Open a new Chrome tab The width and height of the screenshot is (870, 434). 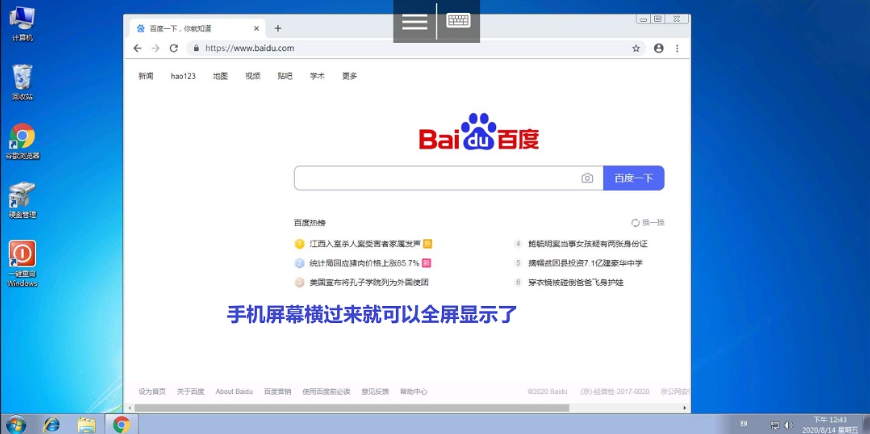click(278, 28)
